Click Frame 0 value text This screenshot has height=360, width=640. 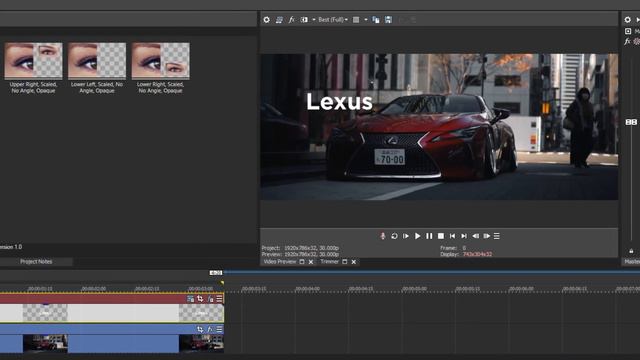(x=464, y=248)
